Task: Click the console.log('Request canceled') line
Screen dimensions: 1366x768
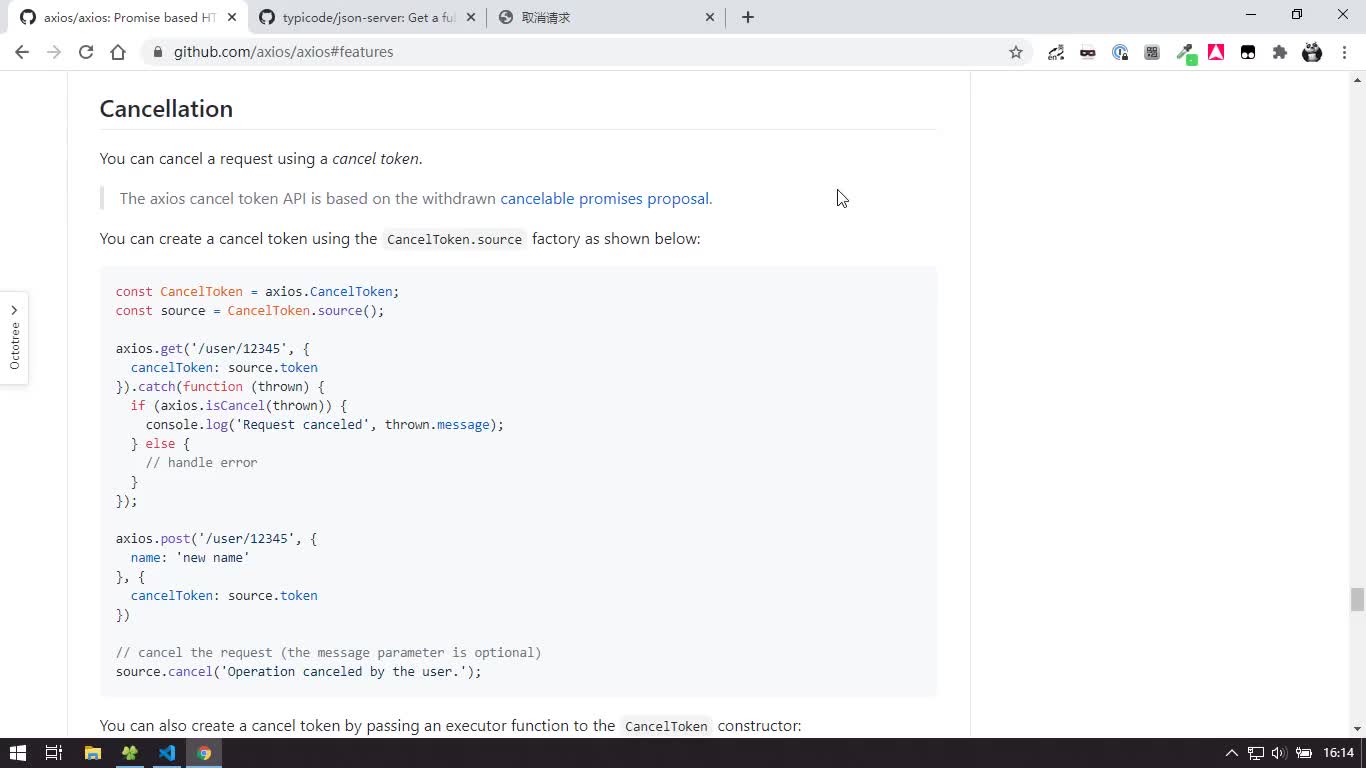Action: click(325, 425)
